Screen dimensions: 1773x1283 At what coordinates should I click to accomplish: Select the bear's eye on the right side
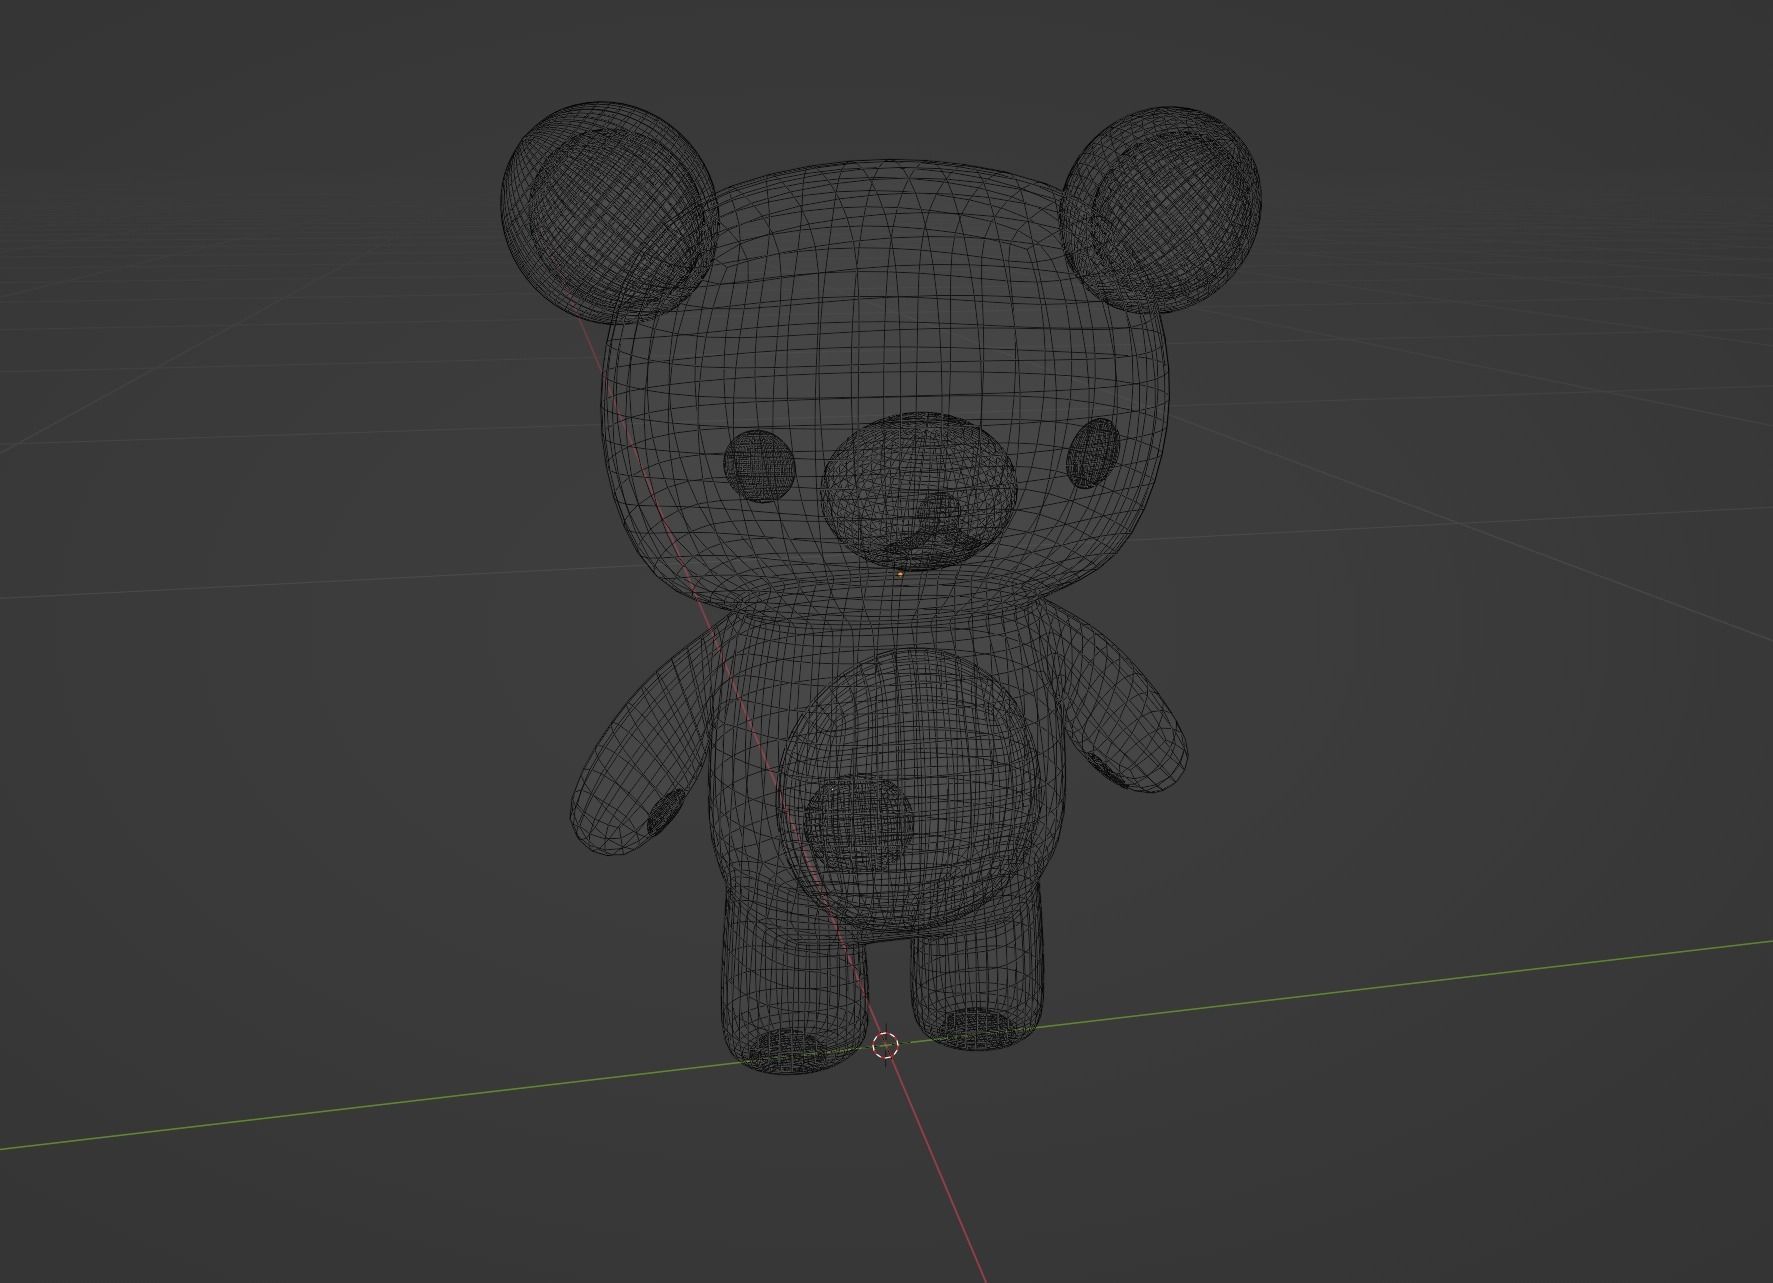click(1093, 453)
